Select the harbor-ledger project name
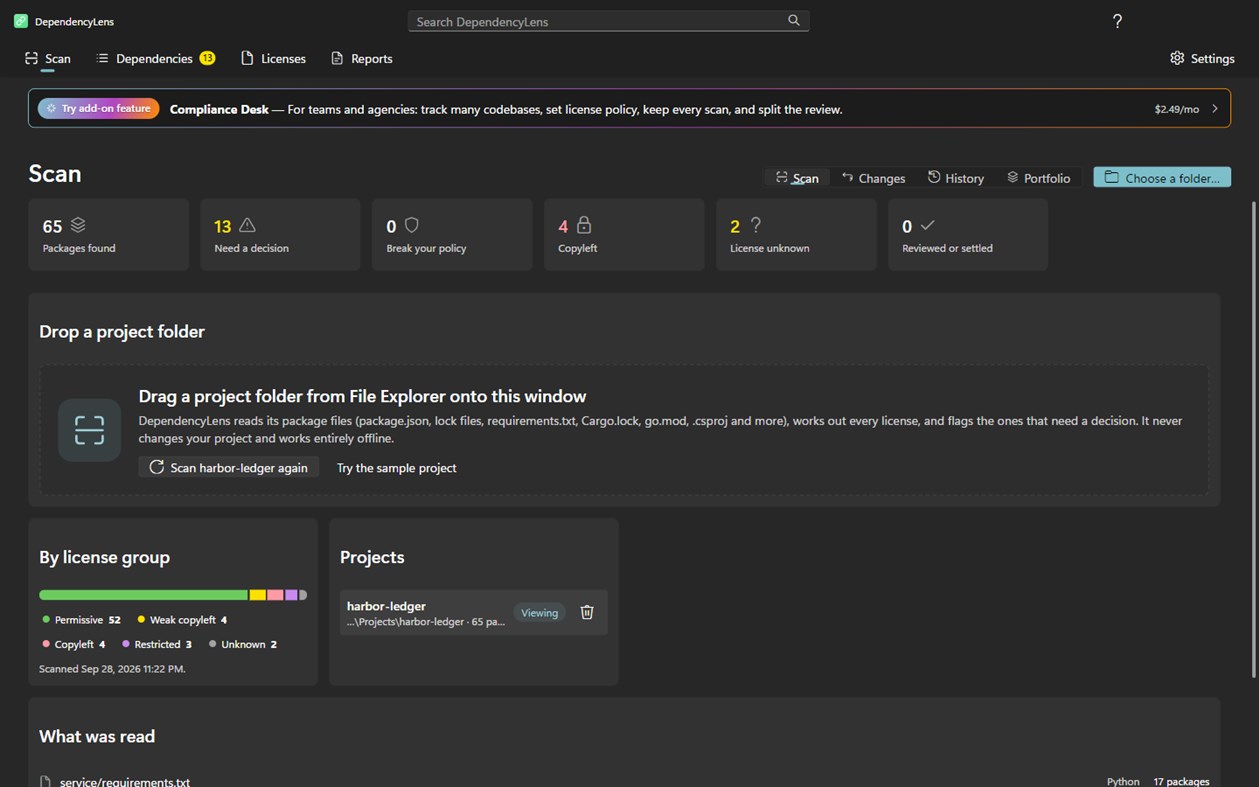The width and height of the screenshot is (1259, 787). tap(386, 606)
